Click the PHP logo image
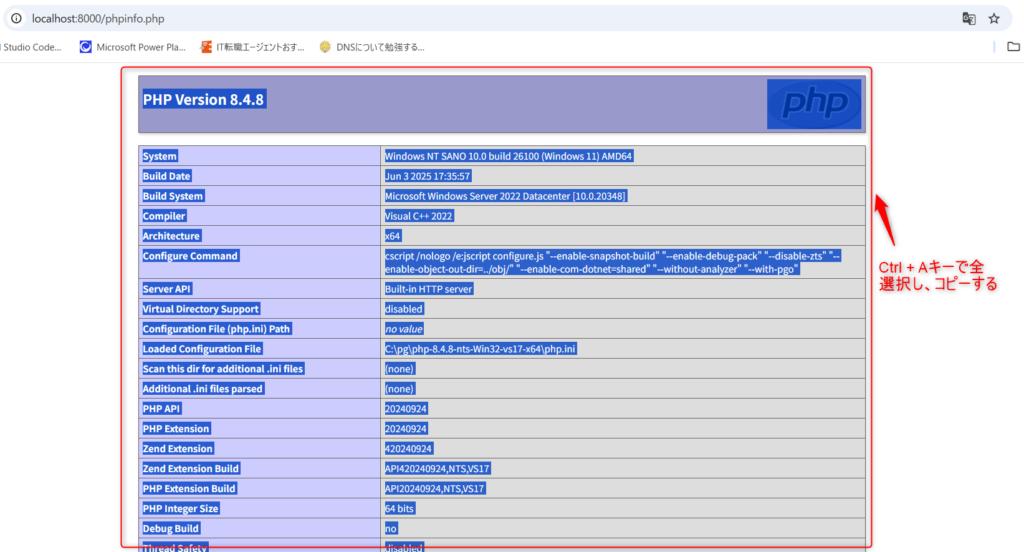The image size is (1024, 552). [814, 104]
